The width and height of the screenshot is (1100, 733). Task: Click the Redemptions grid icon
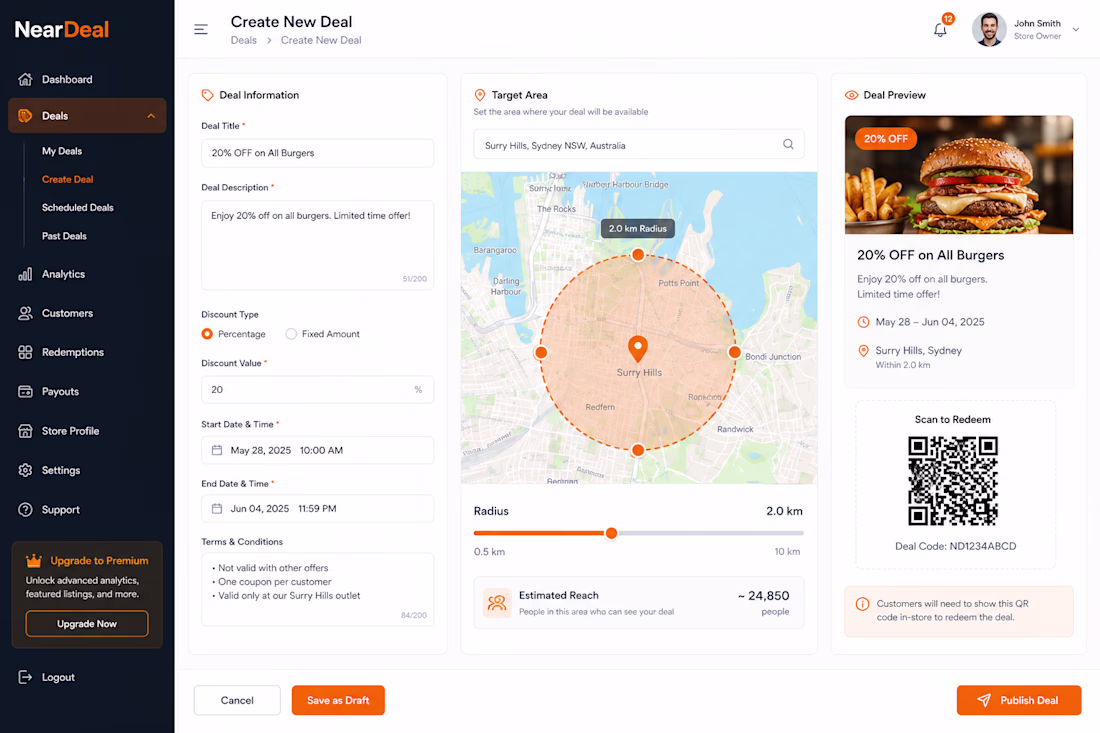25,352
